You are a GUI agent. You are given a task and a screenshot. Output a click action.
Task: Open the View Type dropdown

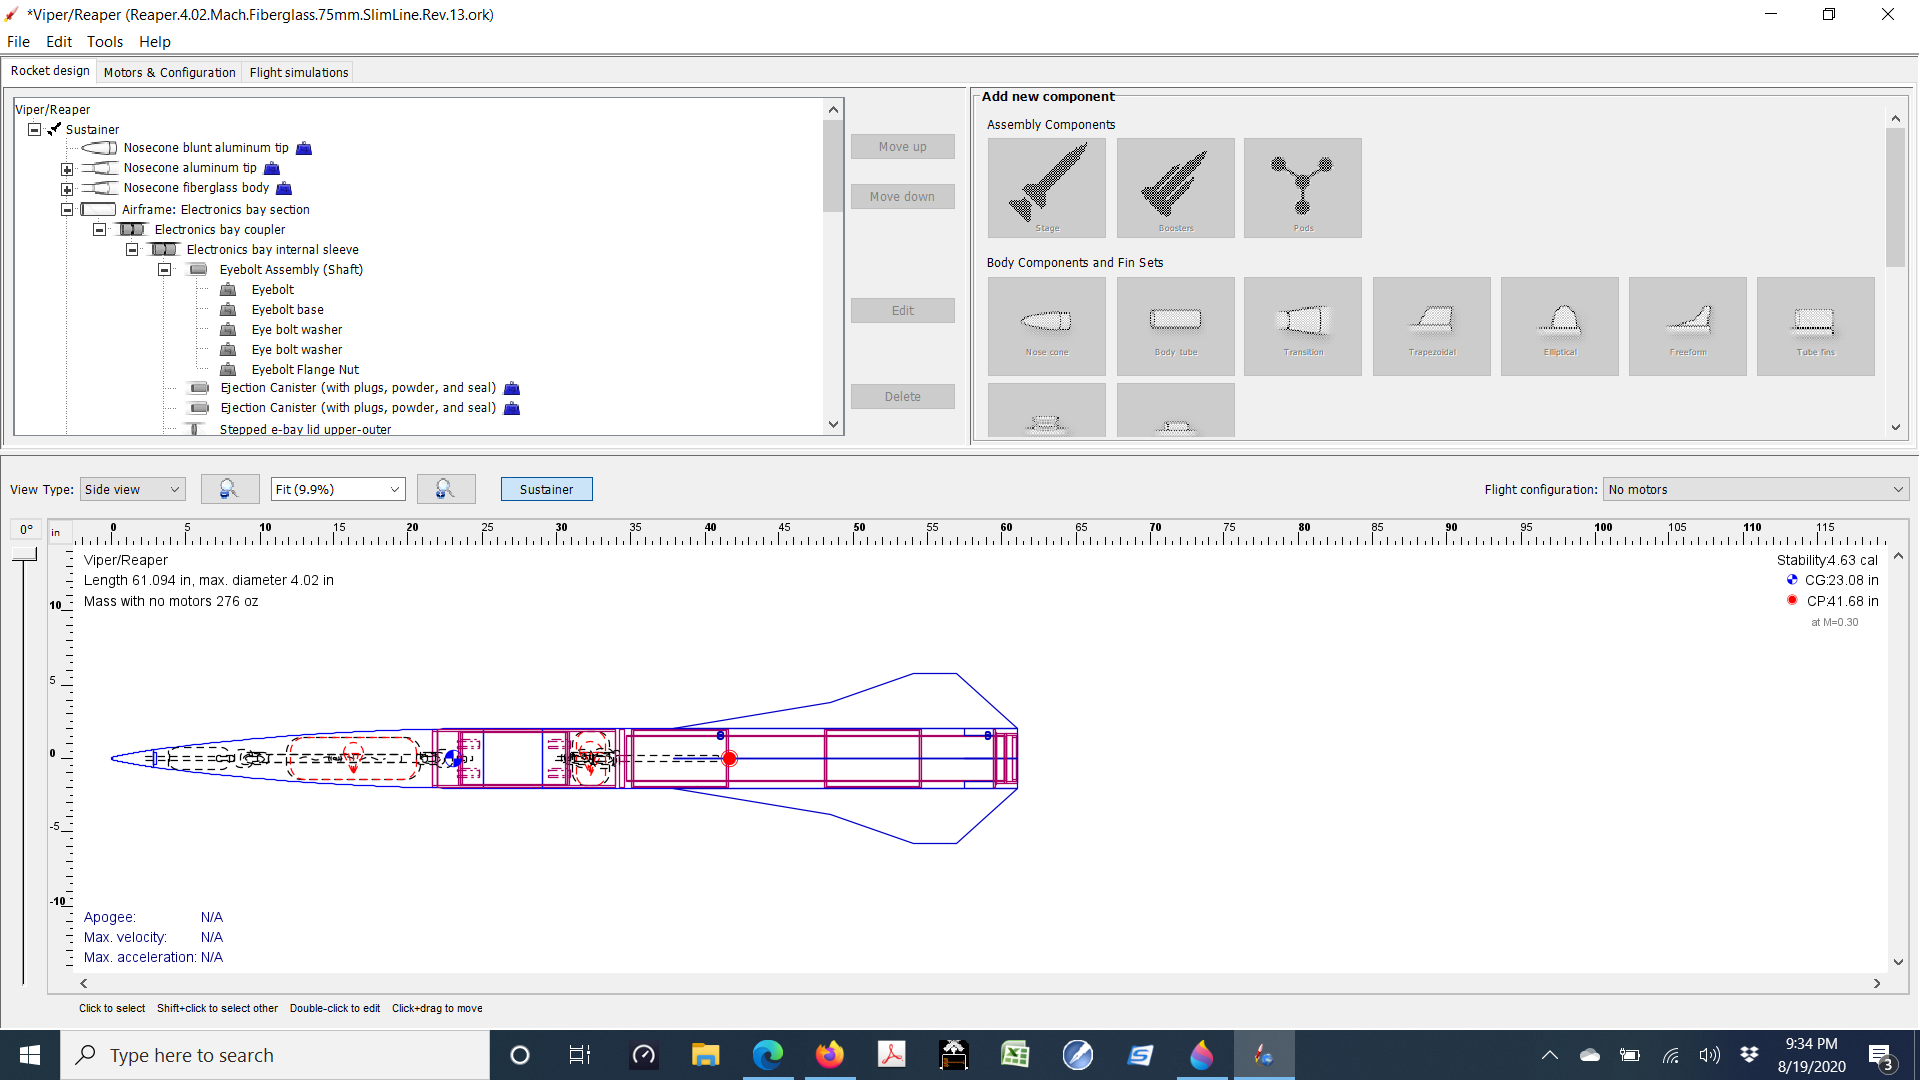[133, 489]
